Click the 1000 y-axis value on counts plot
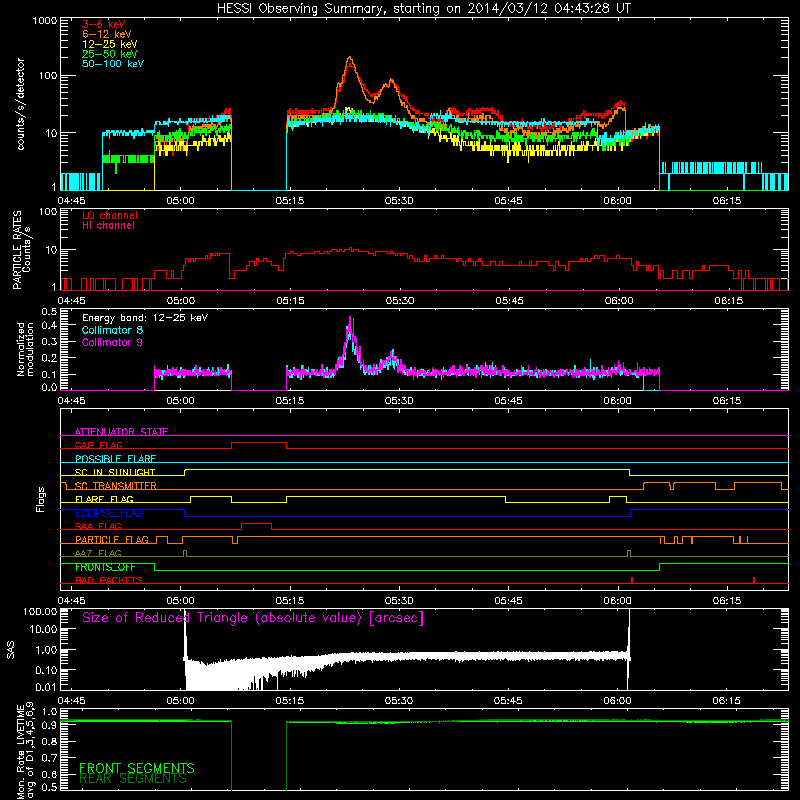The image size is (800, 800). (44, 21)
